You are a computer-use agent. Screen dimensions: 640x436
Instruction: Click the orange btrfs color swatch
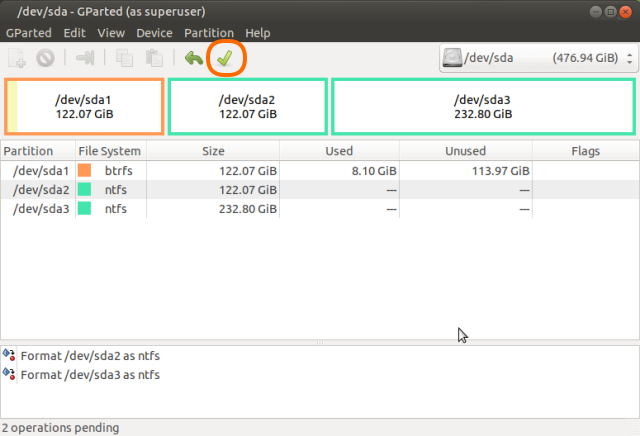coord(85,171)
